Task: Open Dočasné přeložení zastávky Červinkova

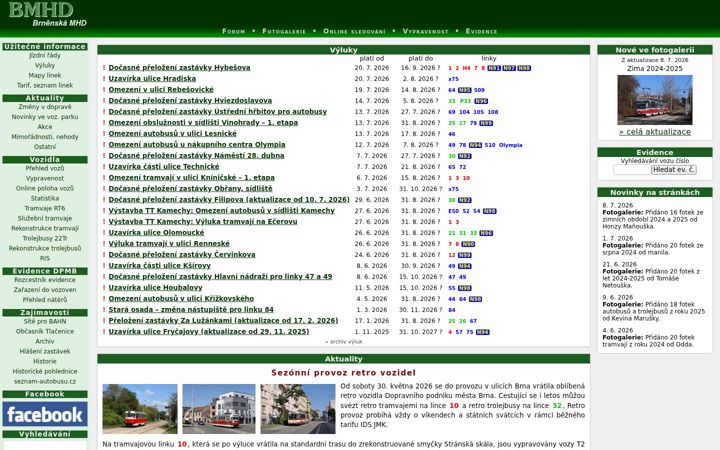Action: [182, 255]
